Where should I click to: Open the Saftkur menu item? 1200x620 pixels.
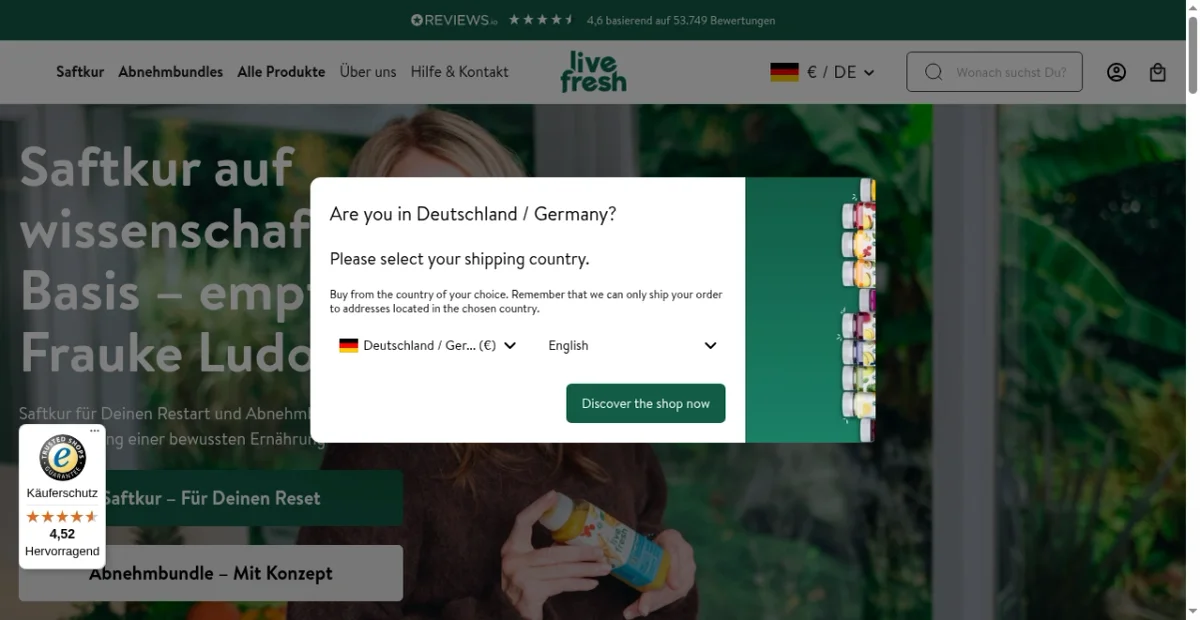[80, 72]
